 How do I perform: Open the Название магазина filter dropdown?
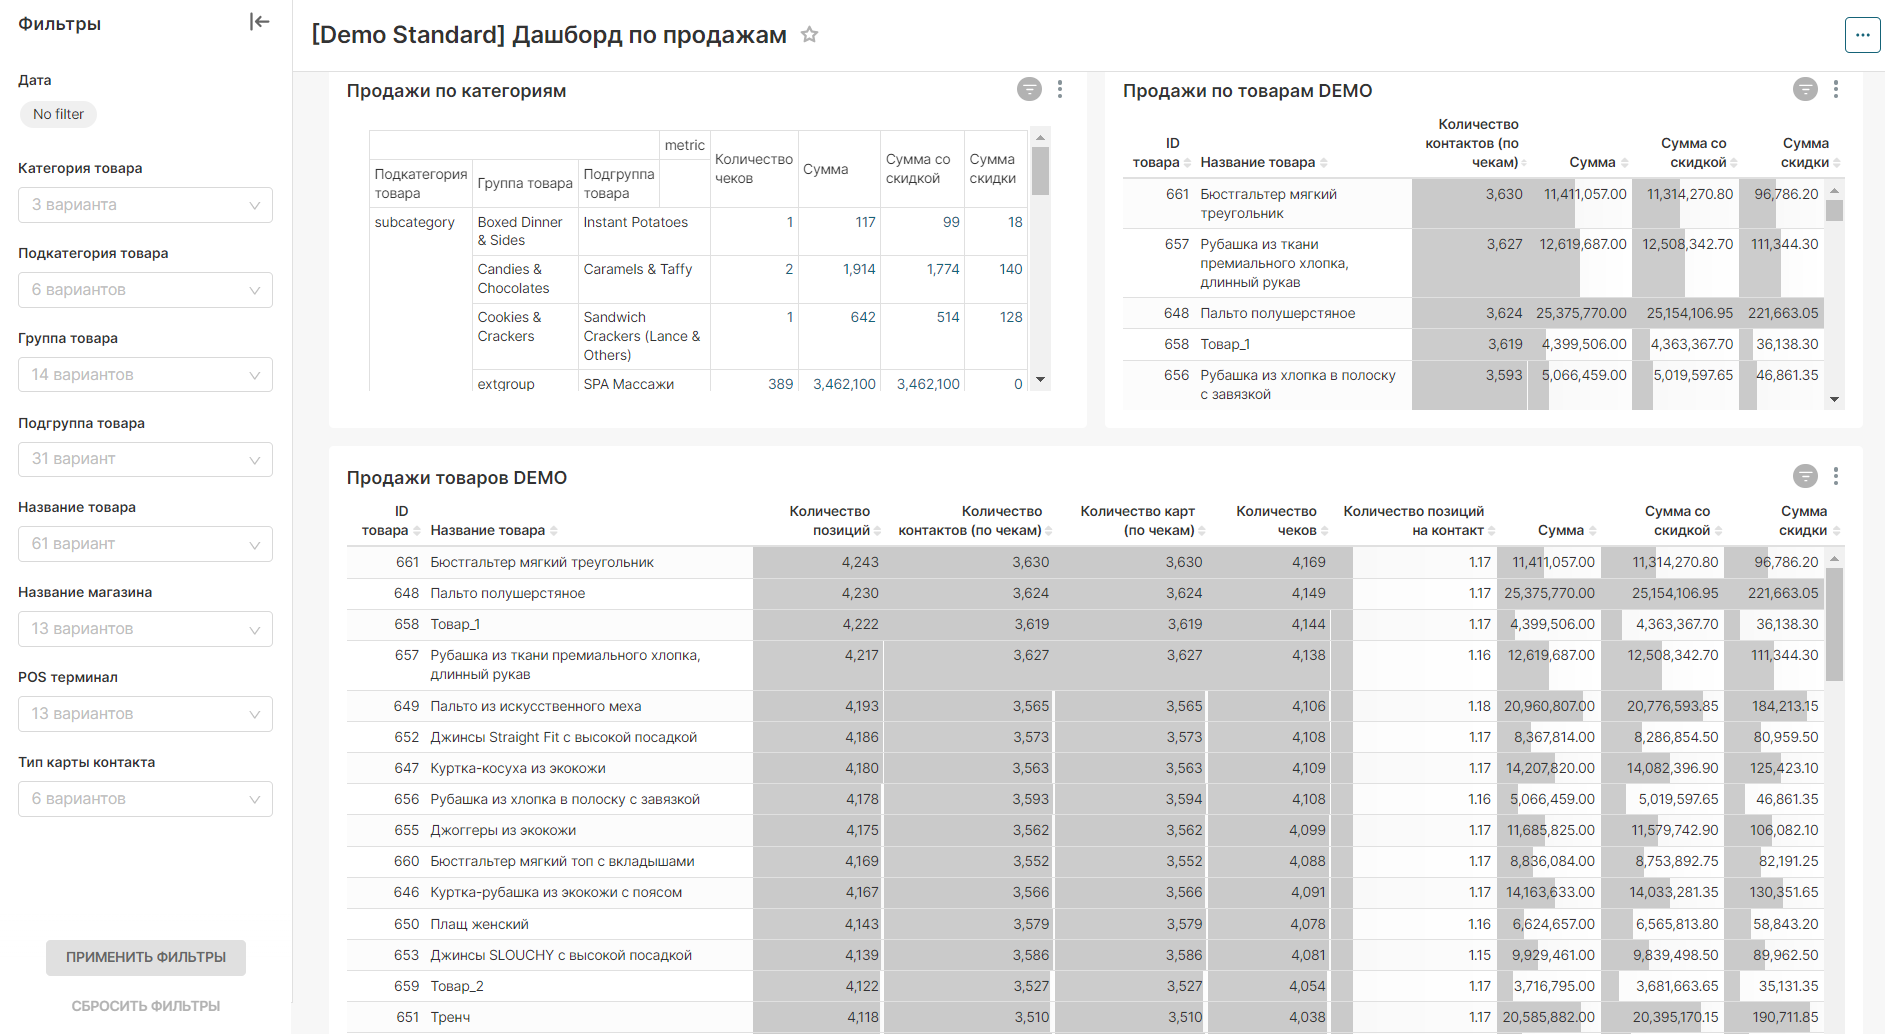pyautogui.click(x=145, y=629)
